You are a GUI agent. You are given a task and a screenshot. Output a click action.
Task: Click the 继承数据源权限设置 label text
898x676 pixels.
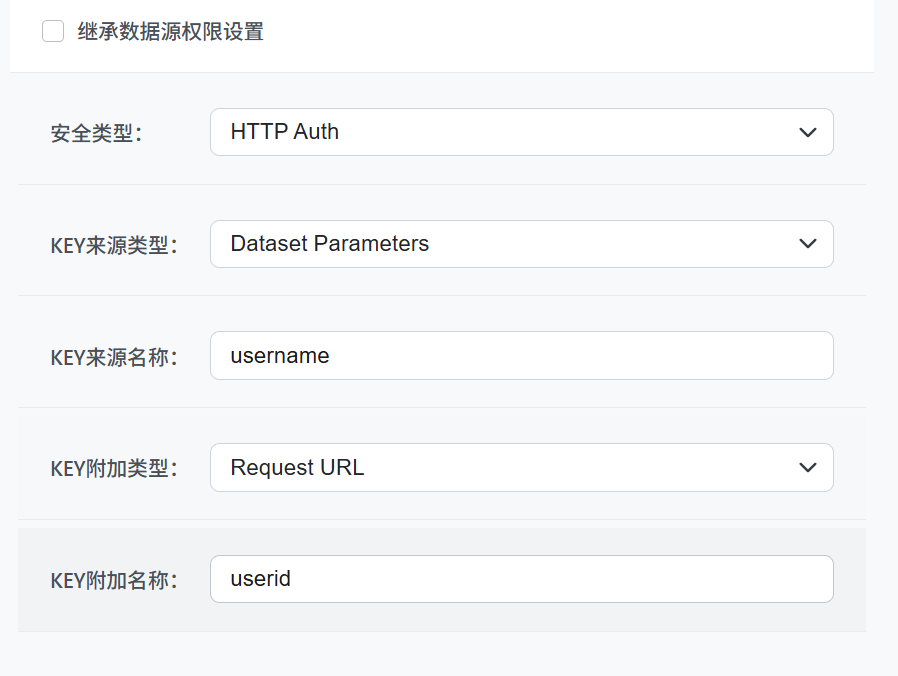171,32
